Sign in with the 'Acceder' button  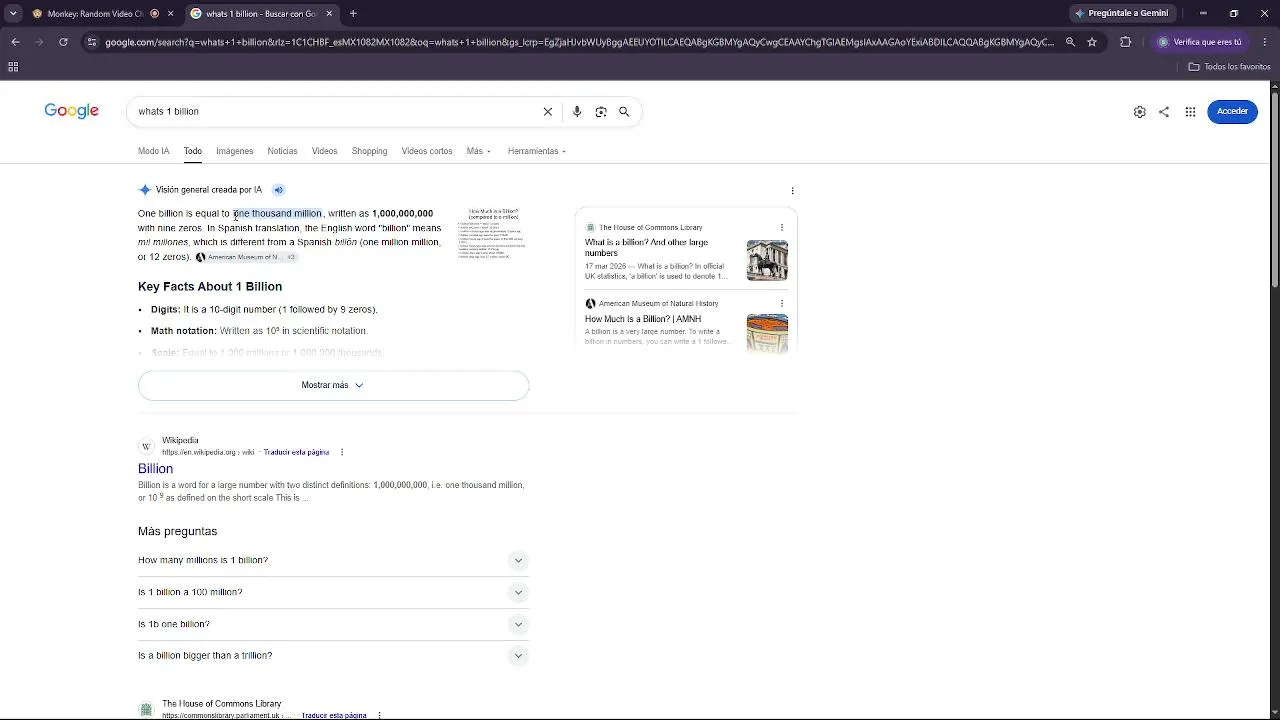point(1232,112)
